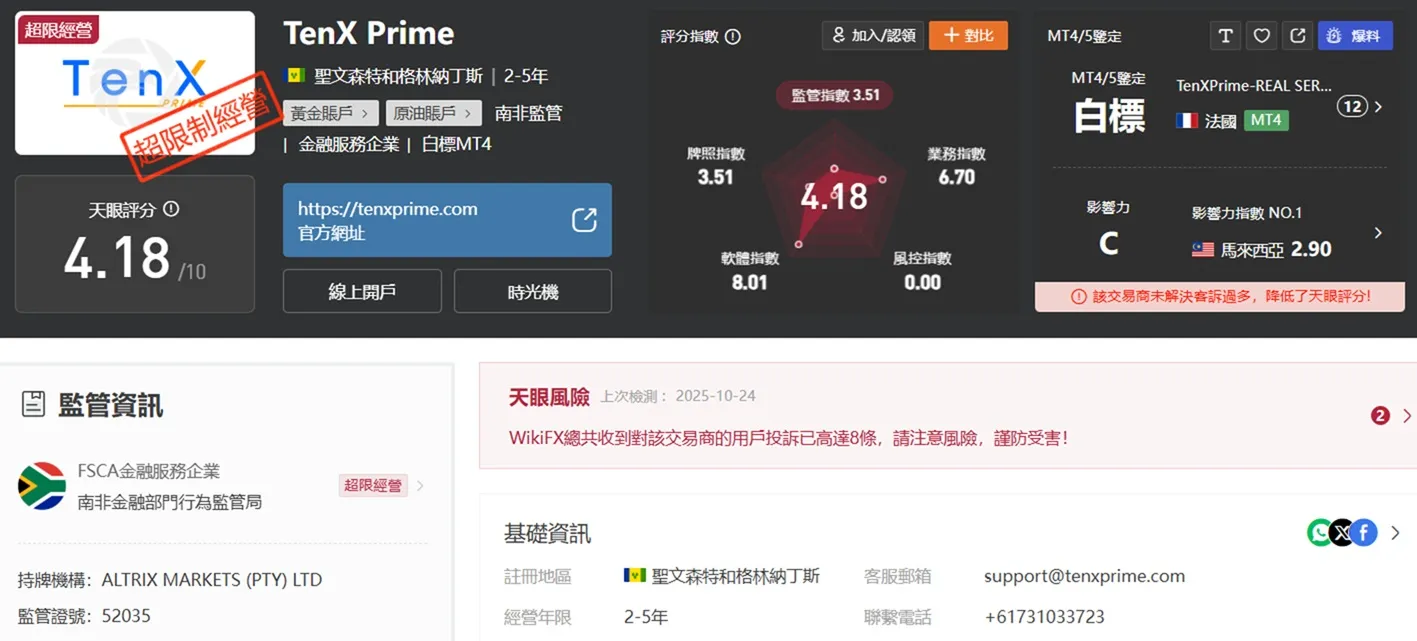Click the France flag icon
The image size is (1417, 641).
point(1187,121)
